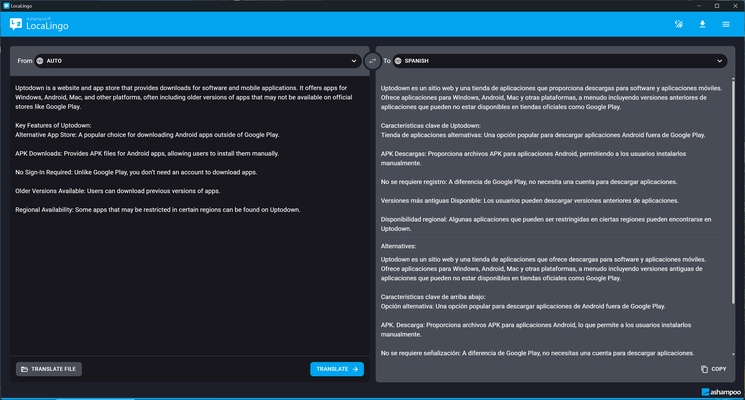Click the 'No se requiere registro:' line

(x=529, y=182)
